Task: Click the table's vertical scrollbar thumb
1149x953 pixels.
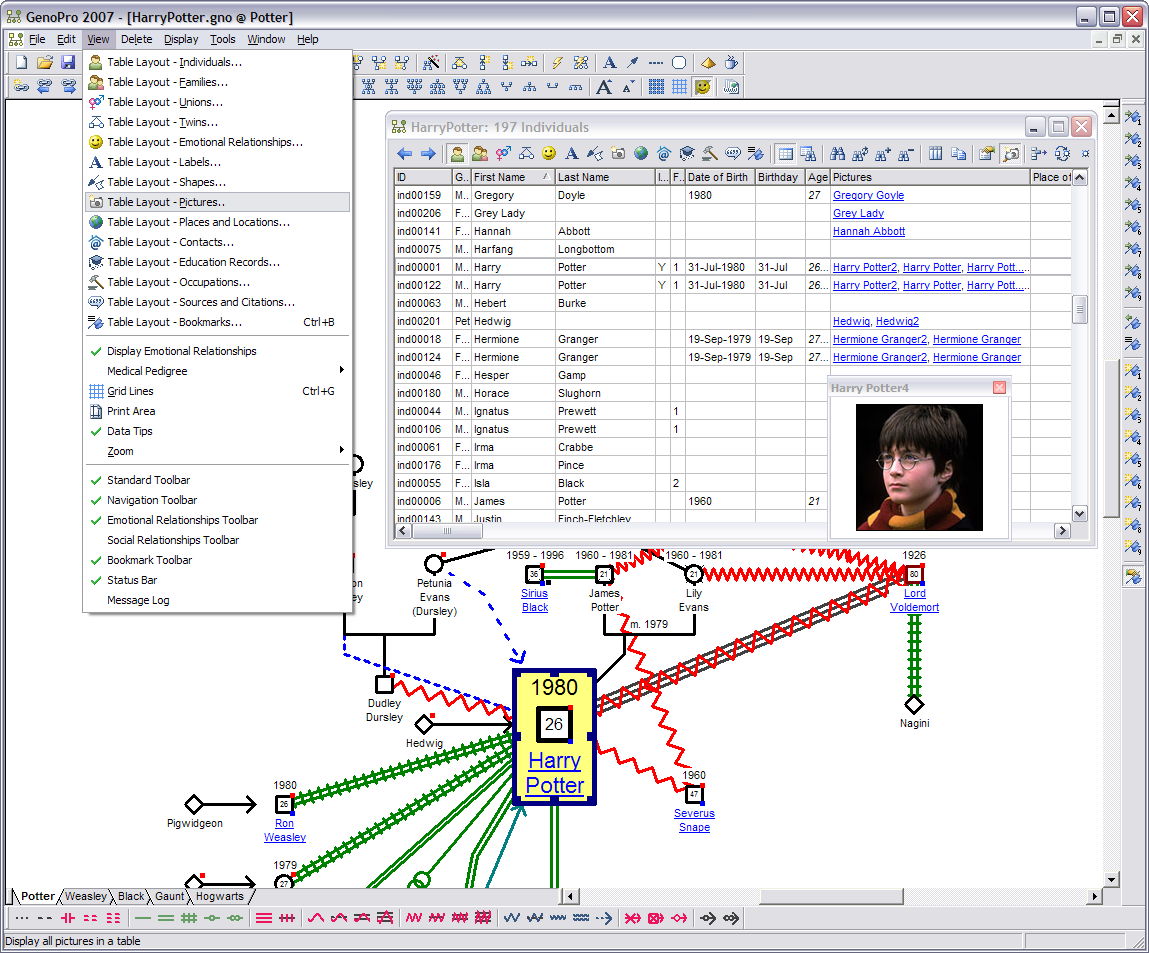Action: (x=1079, y=308)
